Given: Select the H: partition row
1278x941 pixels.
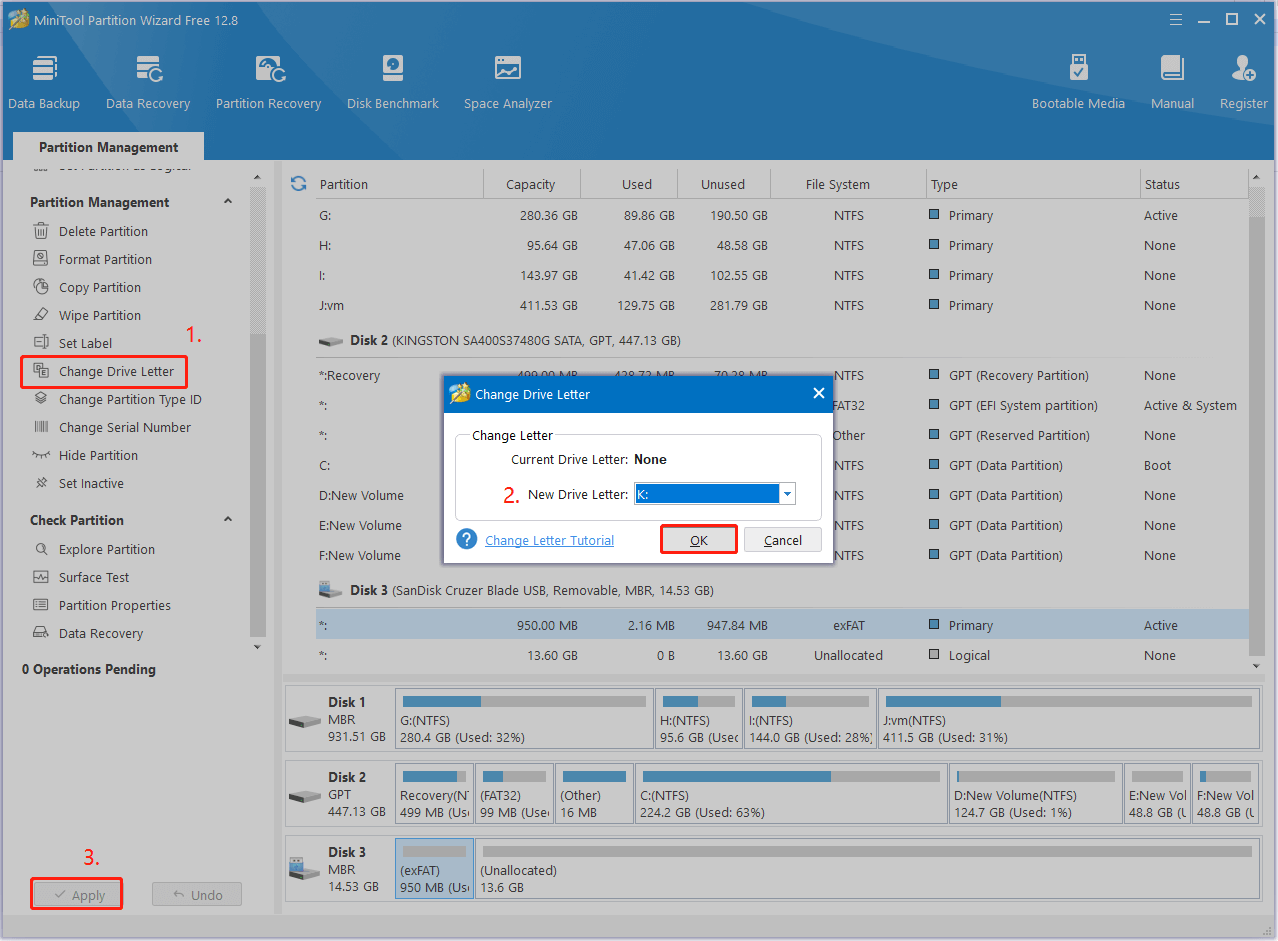Looking at the screenshot, I should 782,245.
